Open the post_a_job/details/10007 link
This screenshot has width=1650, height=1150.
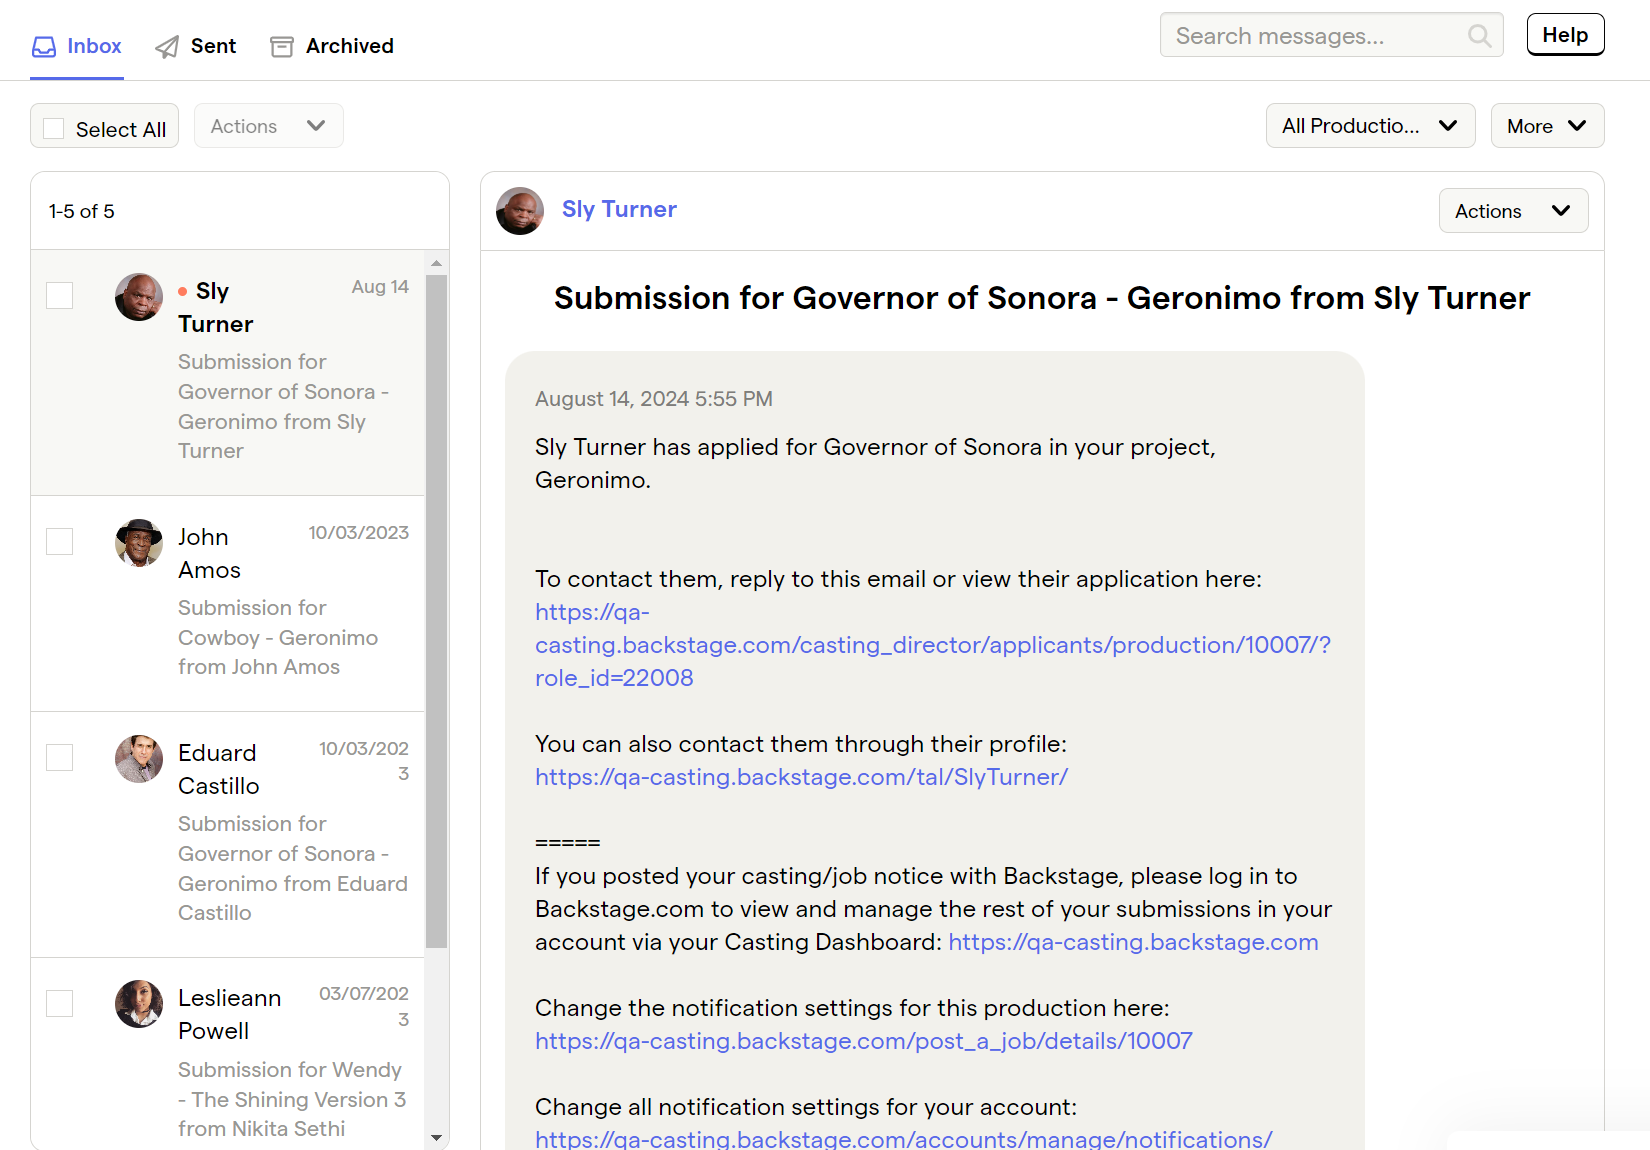(x=864, y=1041)
